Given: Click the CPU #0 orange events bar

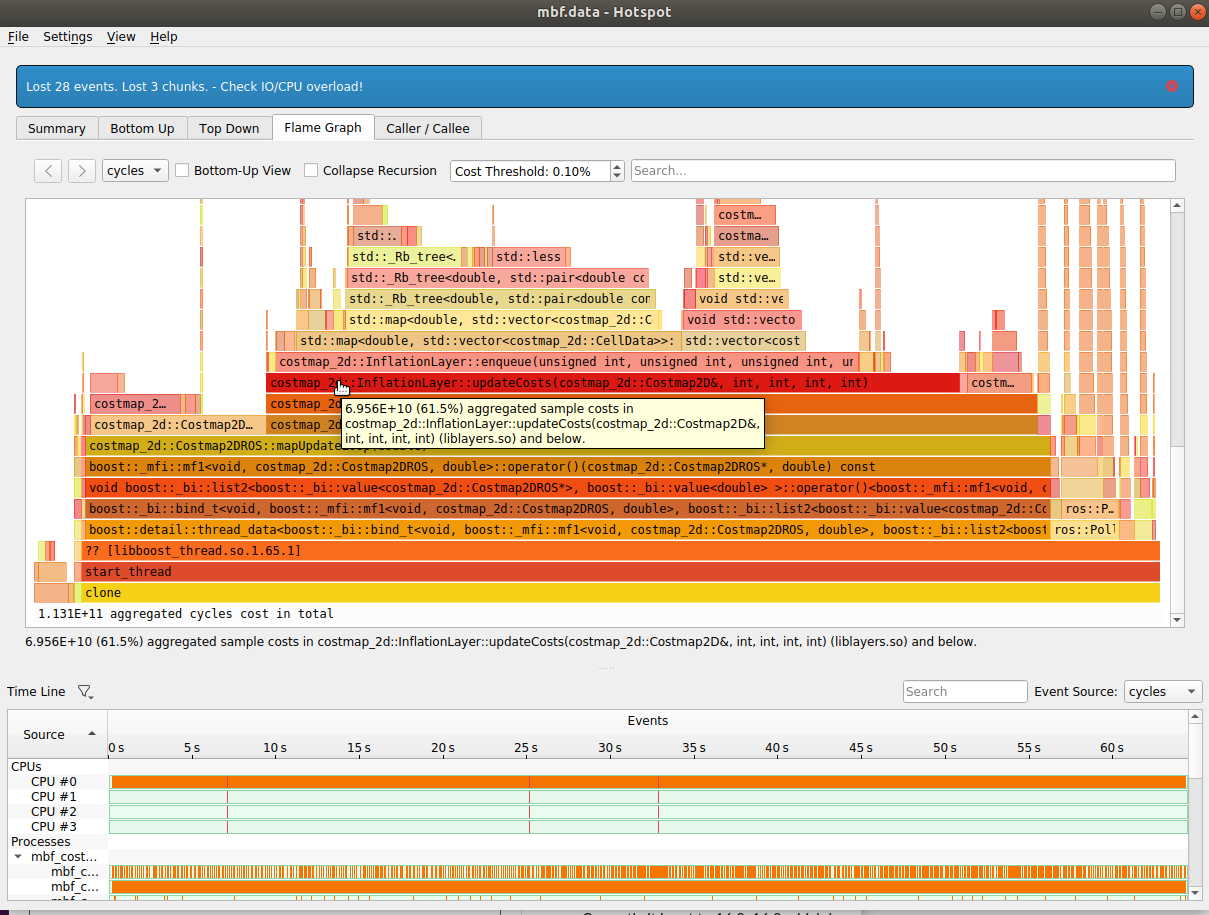Looking at the screenshot, I should [x=648, y=781].
